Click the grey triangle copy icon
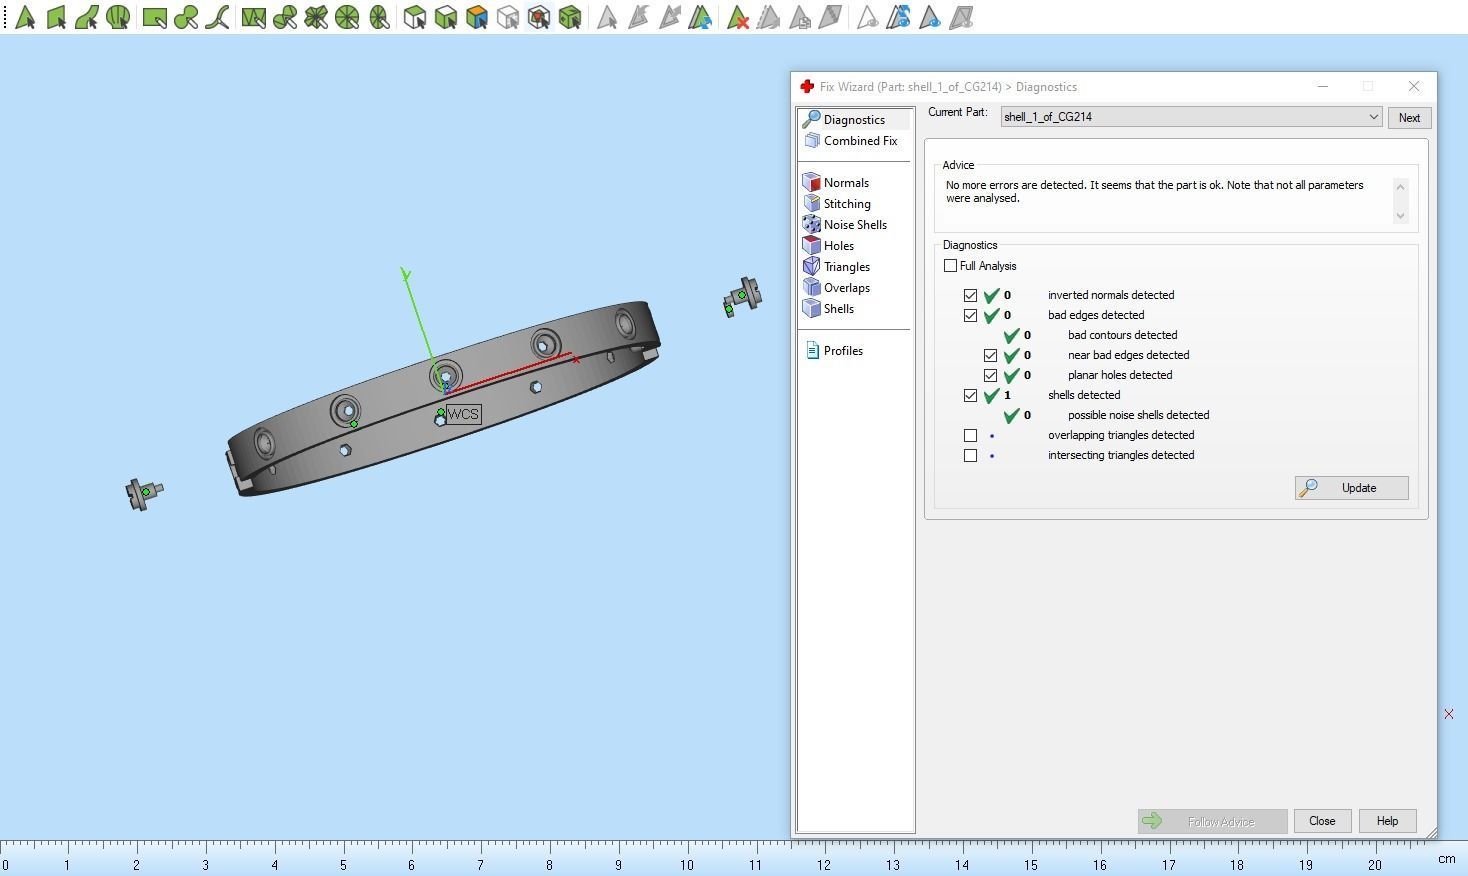The height and width of the screenshot is (876, 1468). click(800, 17)
